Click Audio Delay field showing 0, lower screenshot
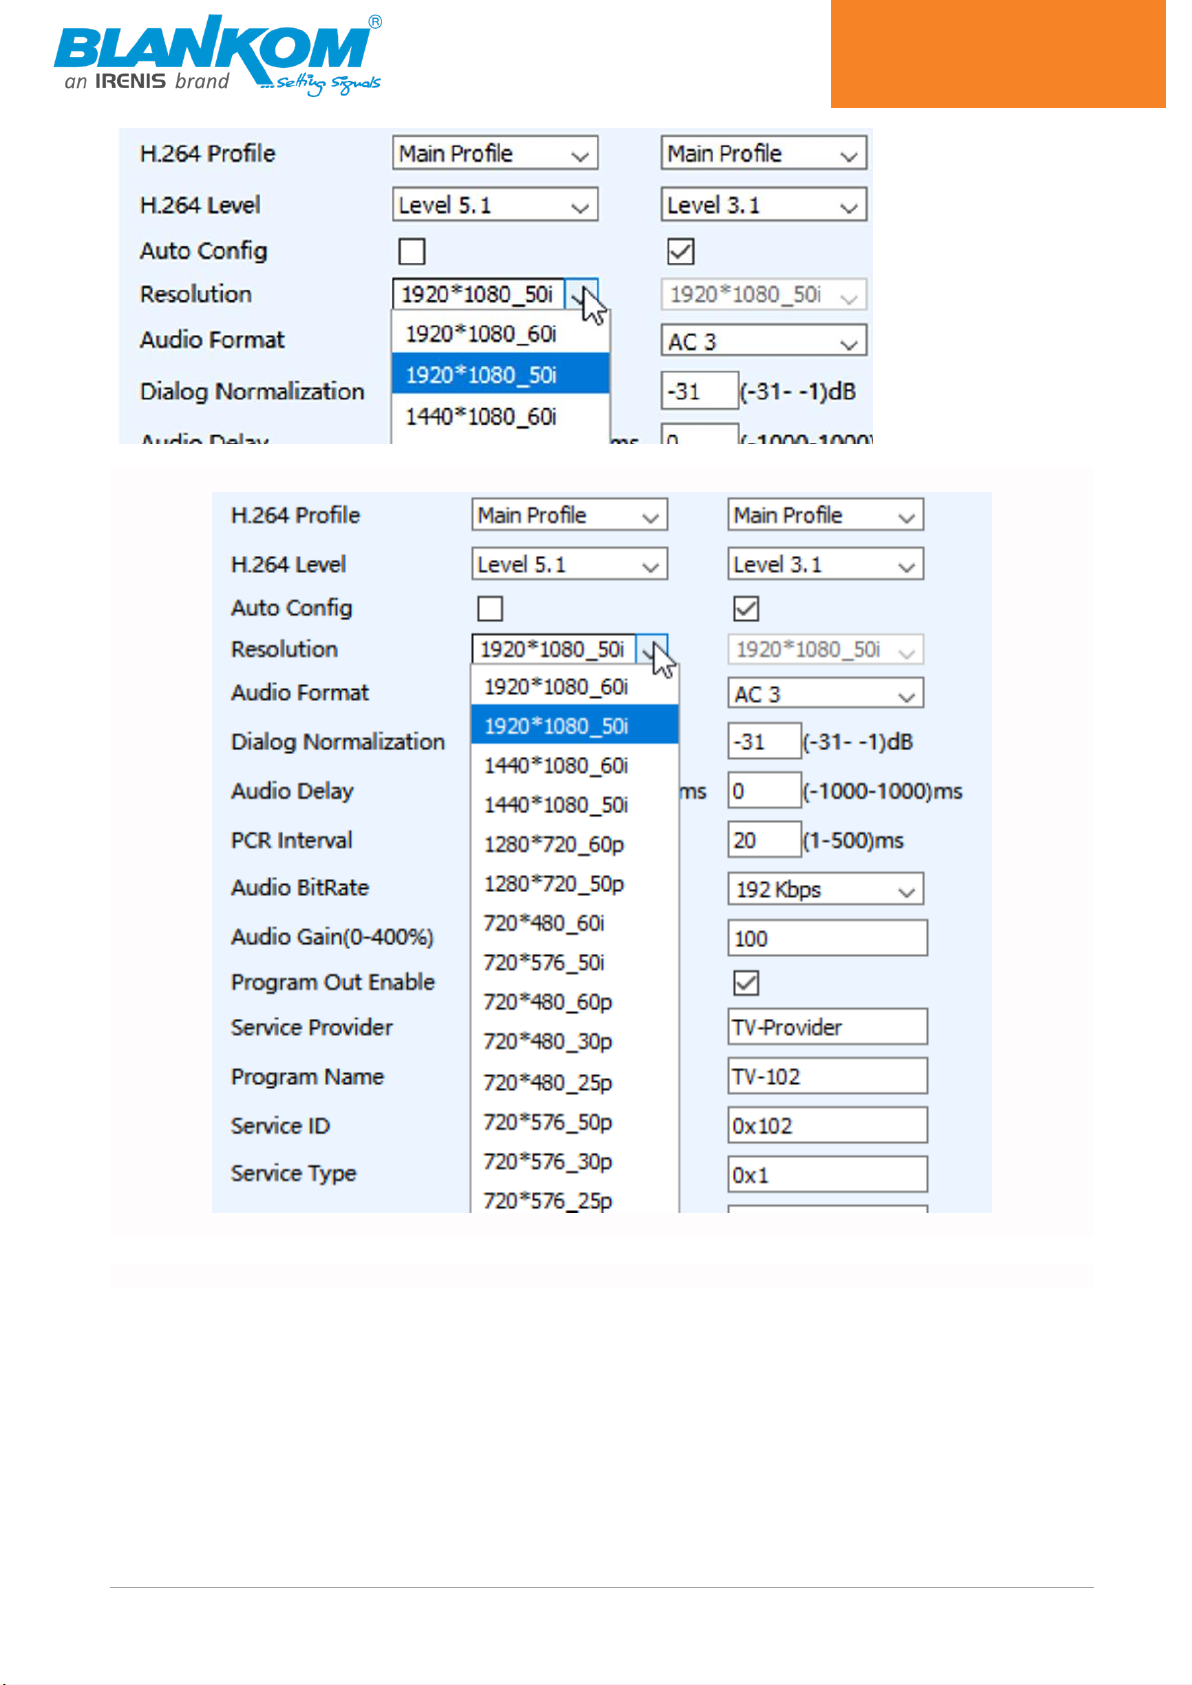 764,791
